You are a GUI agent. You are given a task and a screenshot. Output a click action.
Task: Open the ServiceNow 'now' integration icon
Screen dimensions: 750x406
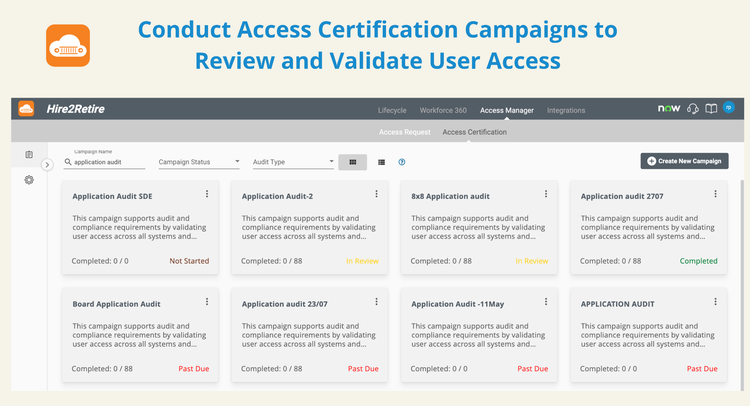click(x=669, y=109)
